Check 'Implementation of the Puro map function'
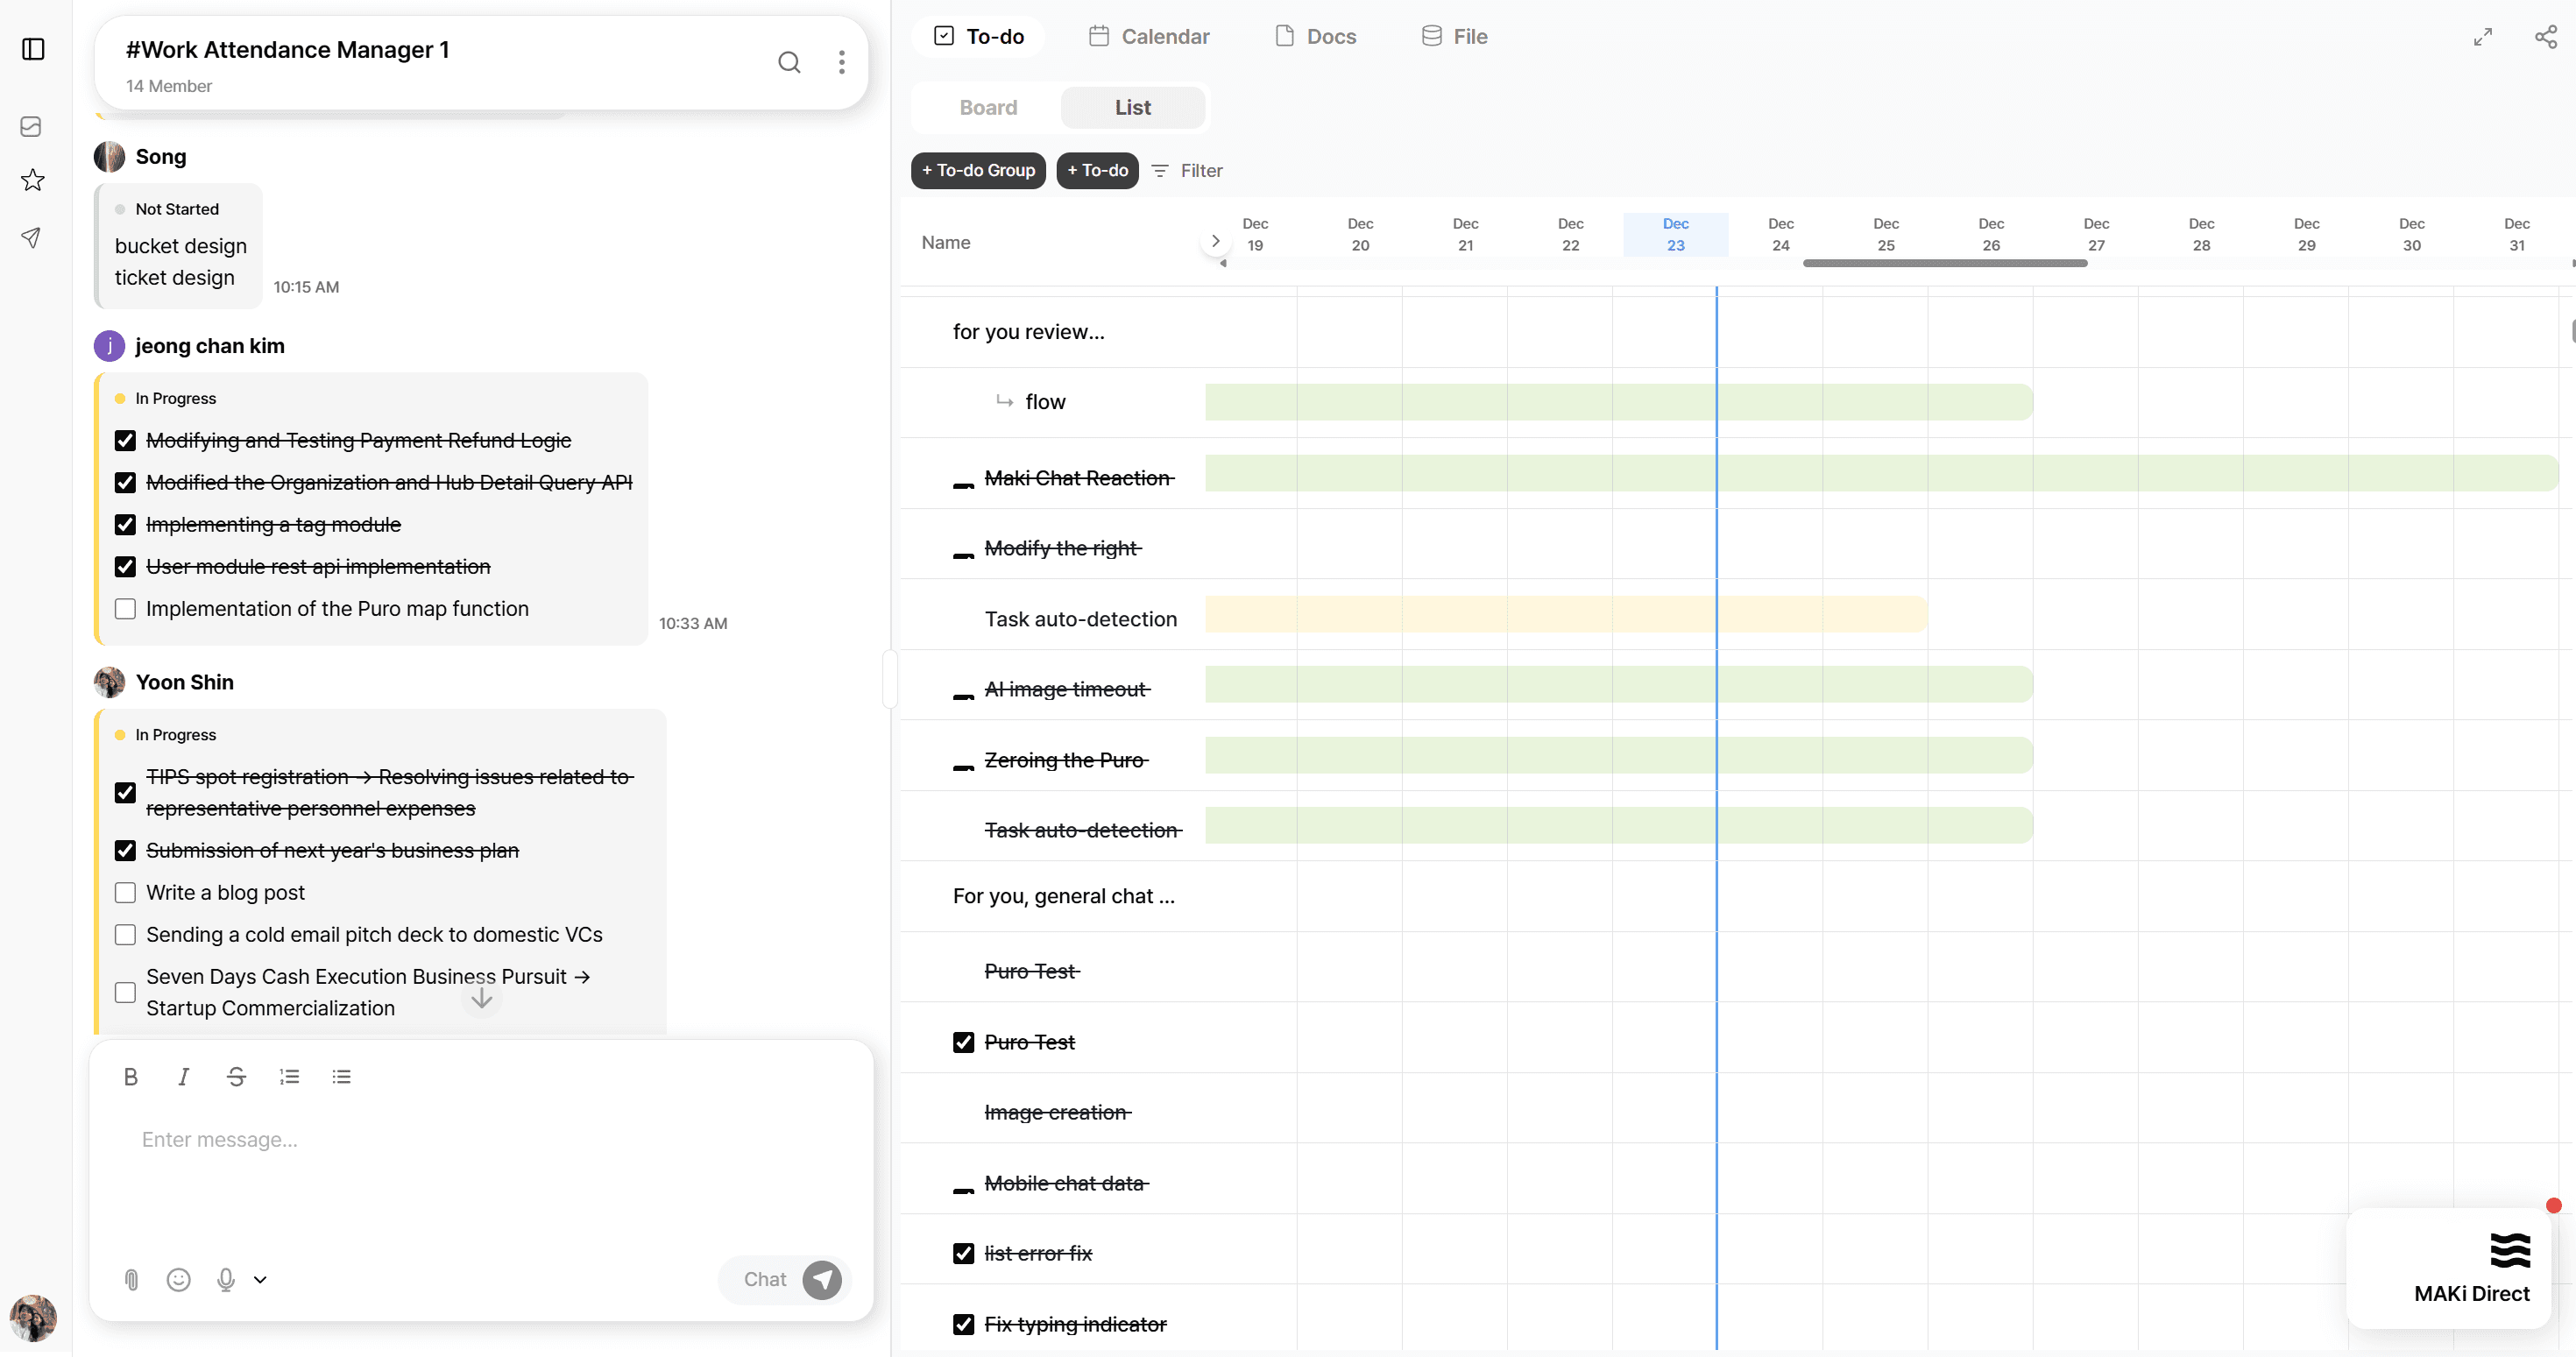 tap(125, 609)
